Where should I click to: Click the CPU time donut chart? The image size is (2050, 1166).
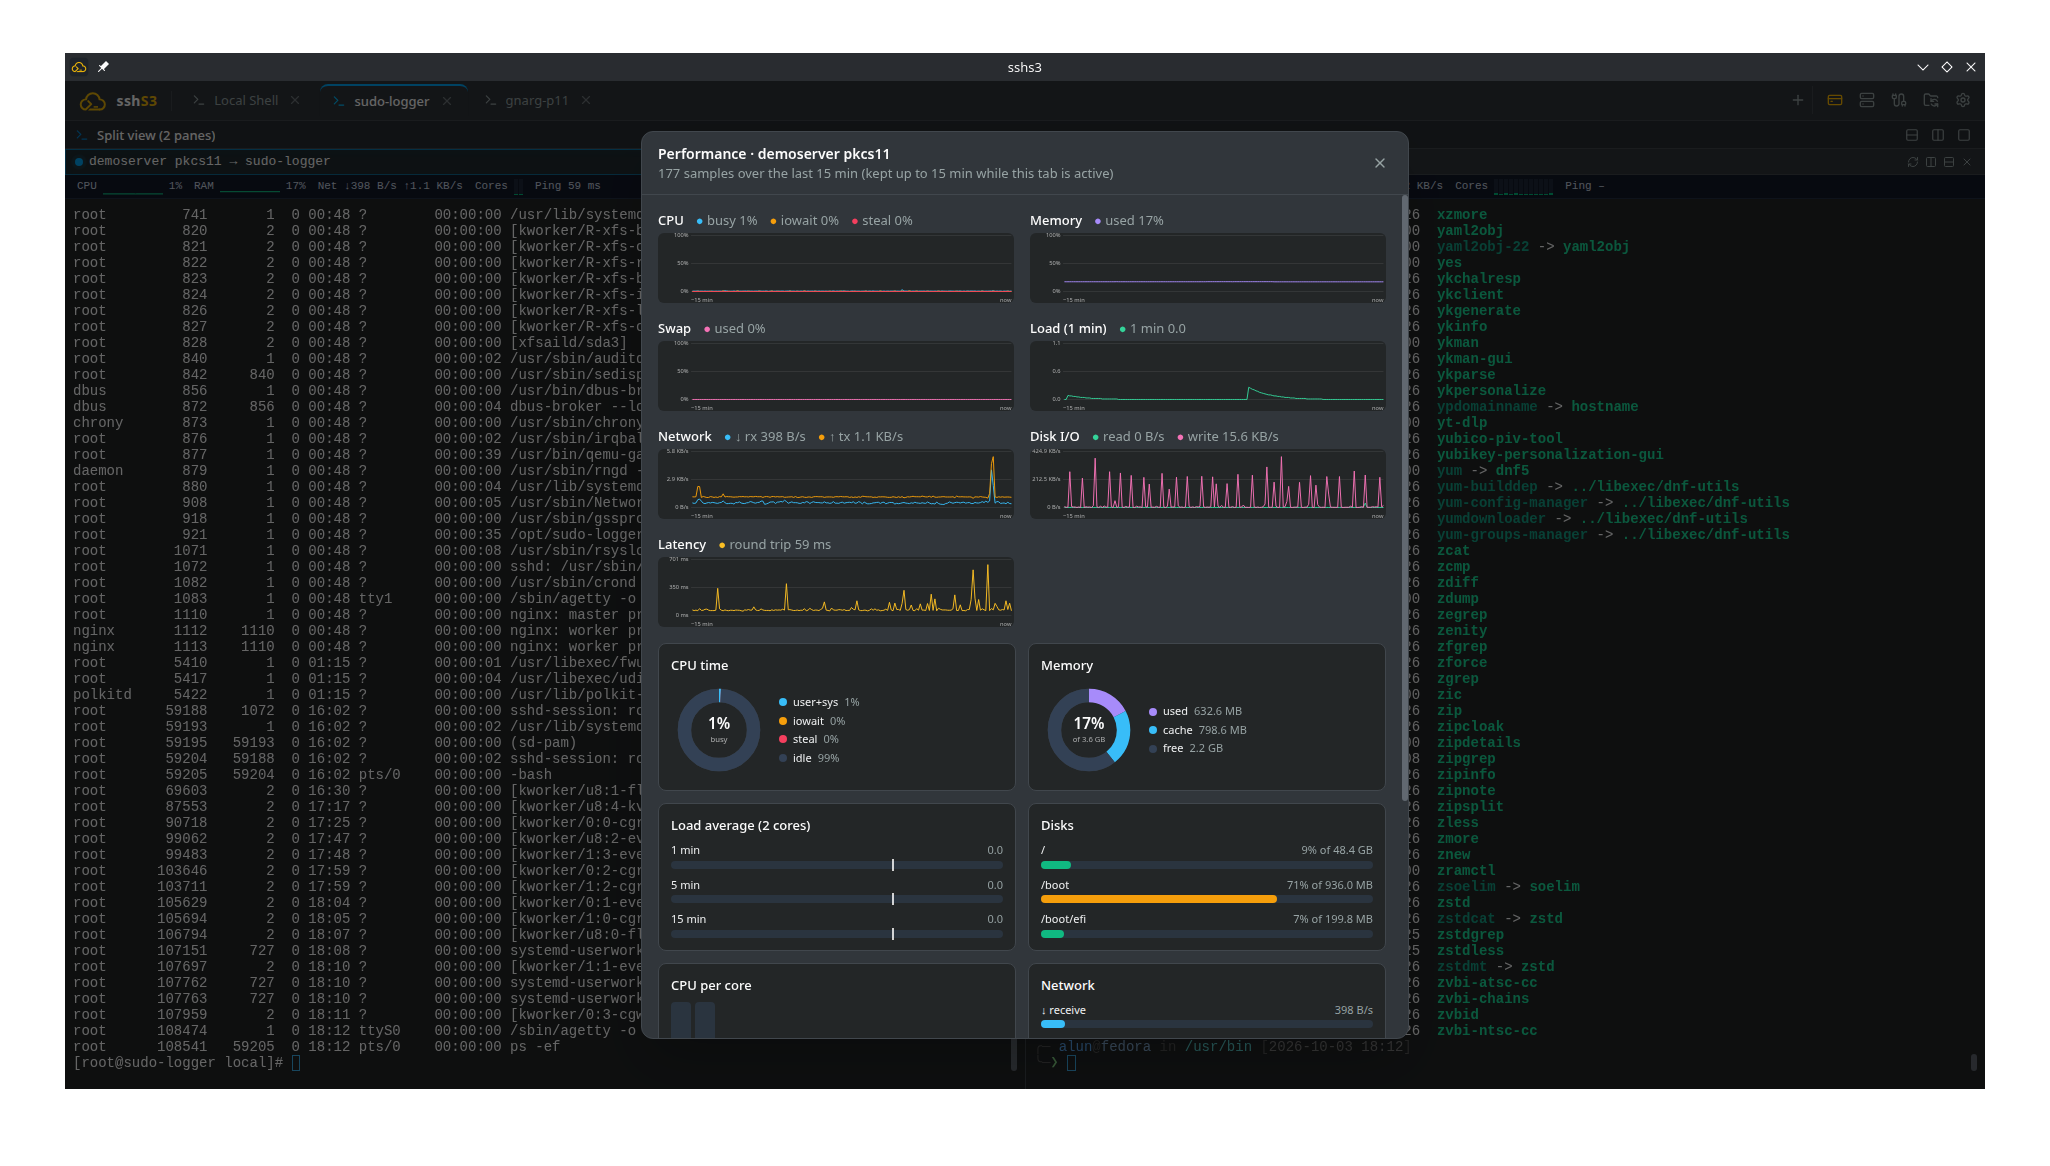(719, 730)
